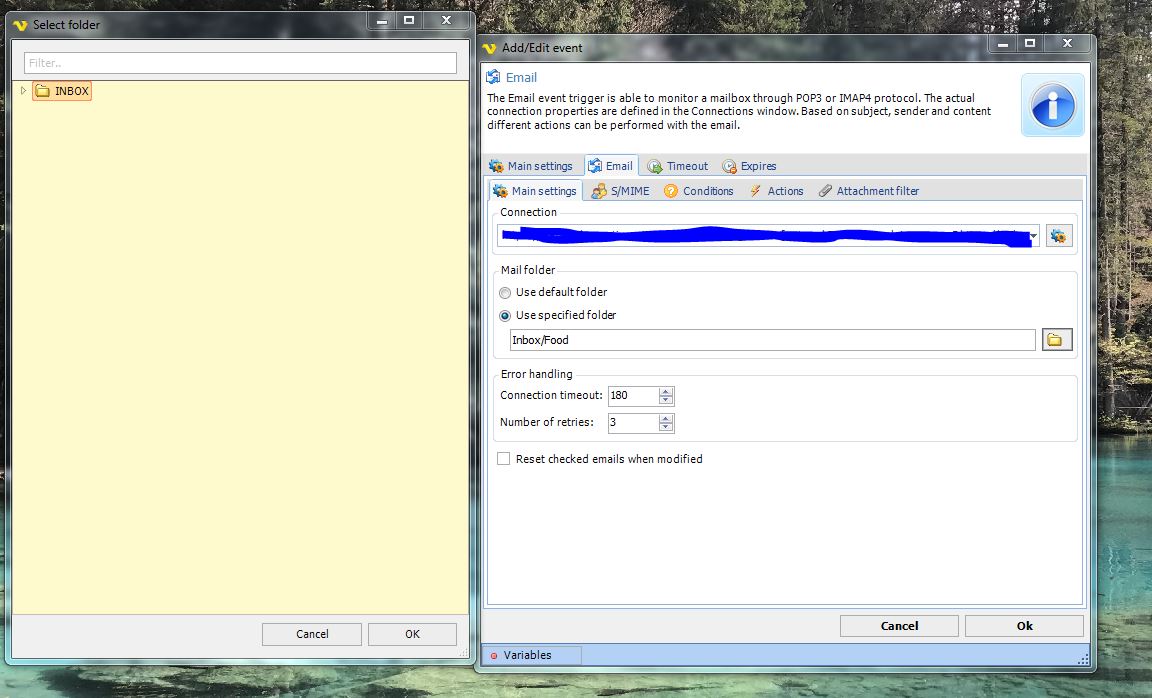Click the Filter text field
This screenshot has height=698, width=1152.
(x=240, y=63)
